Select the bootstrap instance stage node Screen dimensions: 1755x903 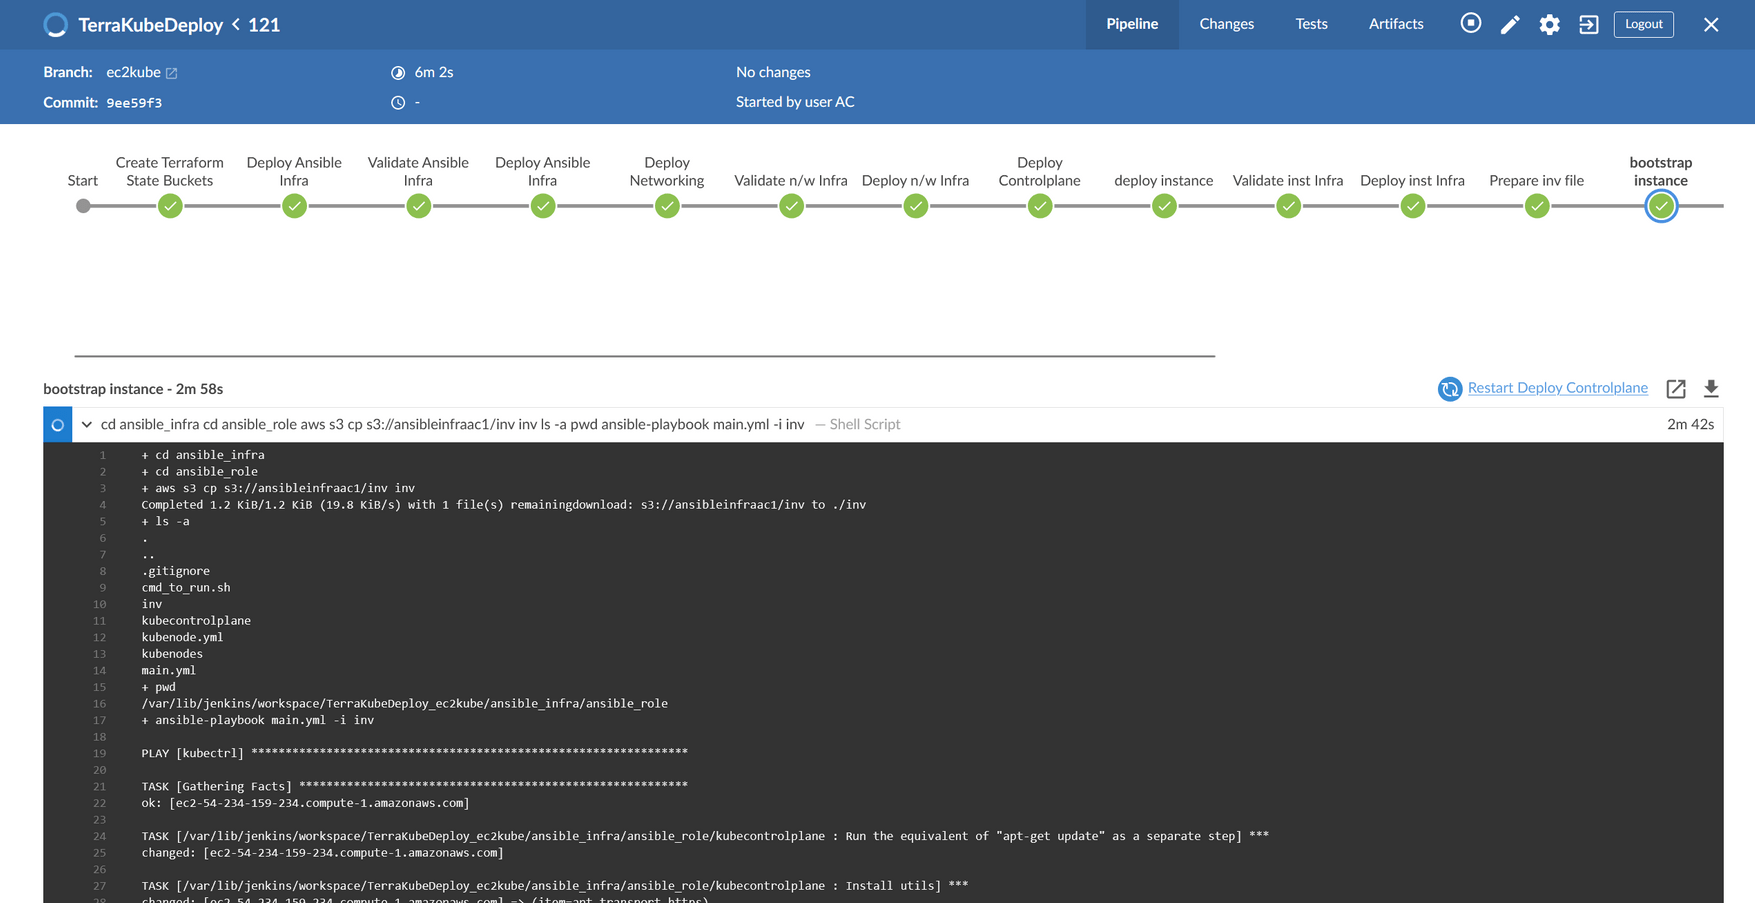1660,206
